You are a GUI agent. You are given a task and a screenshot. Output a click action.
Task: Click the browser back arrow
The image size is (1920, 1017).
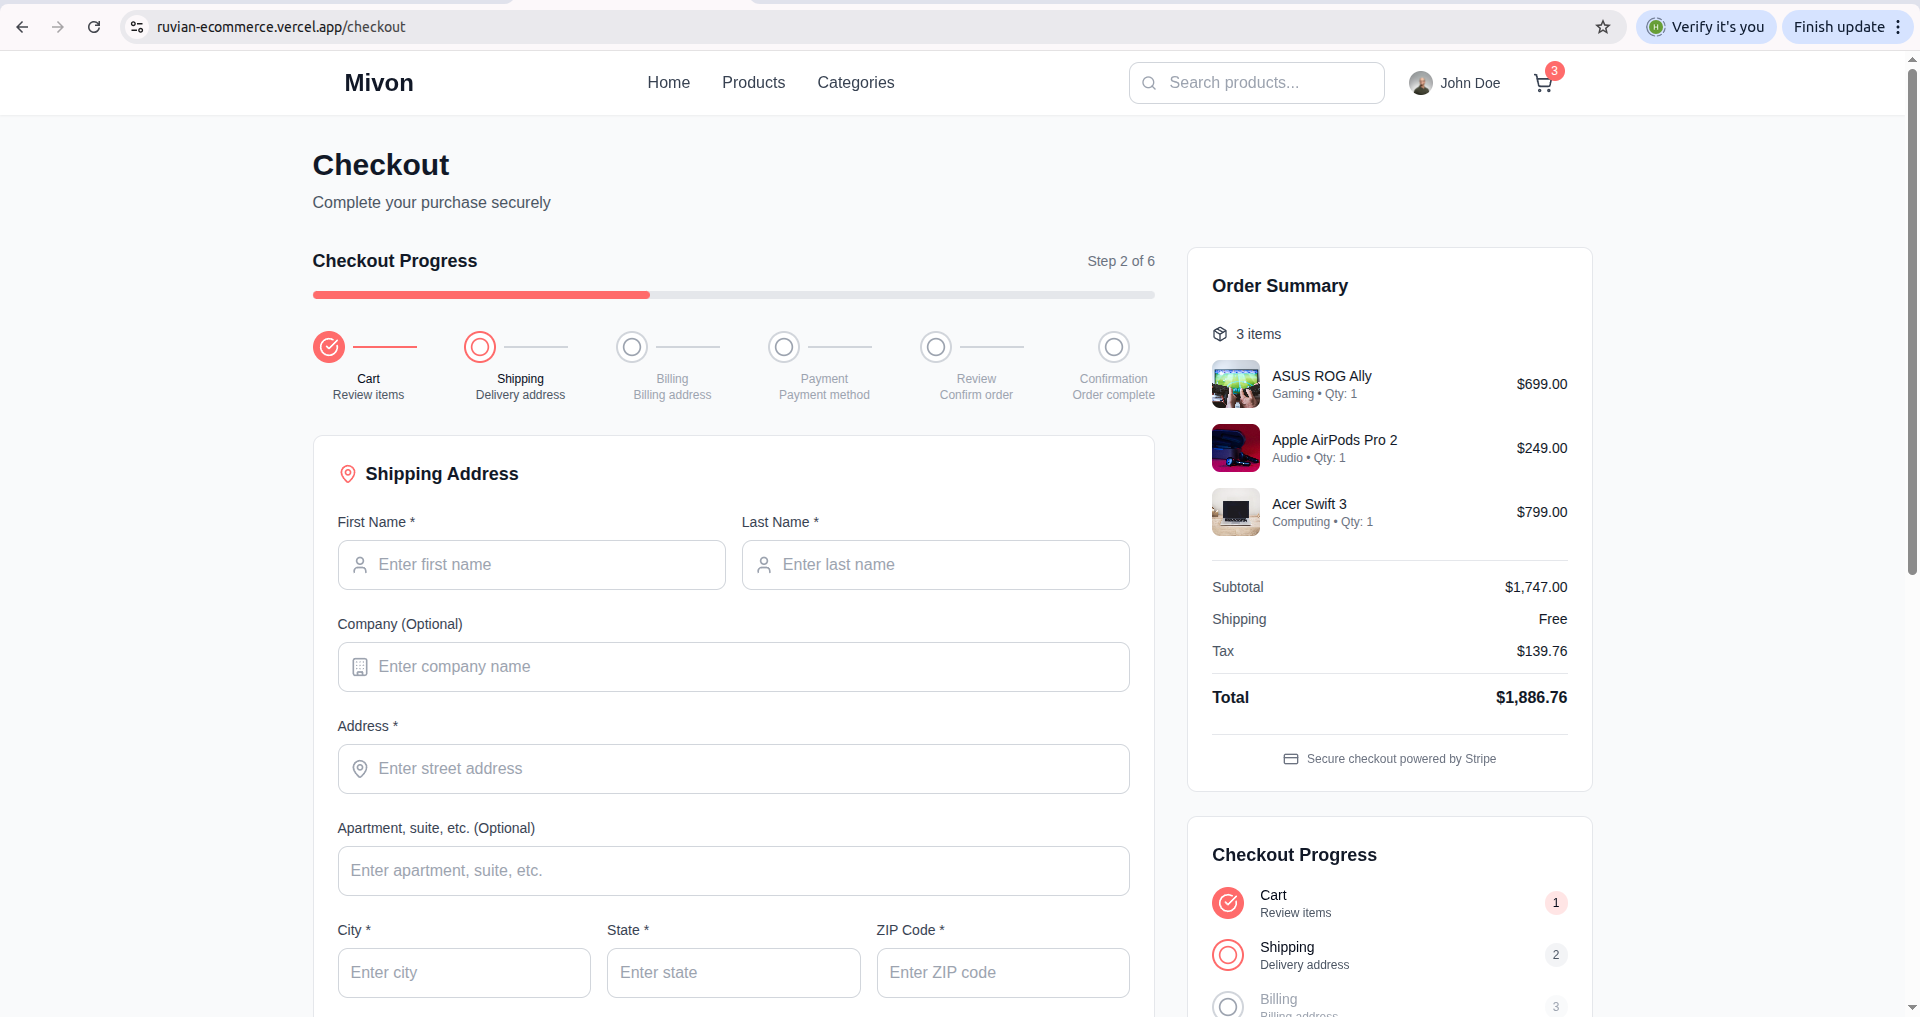click(22, 27)
